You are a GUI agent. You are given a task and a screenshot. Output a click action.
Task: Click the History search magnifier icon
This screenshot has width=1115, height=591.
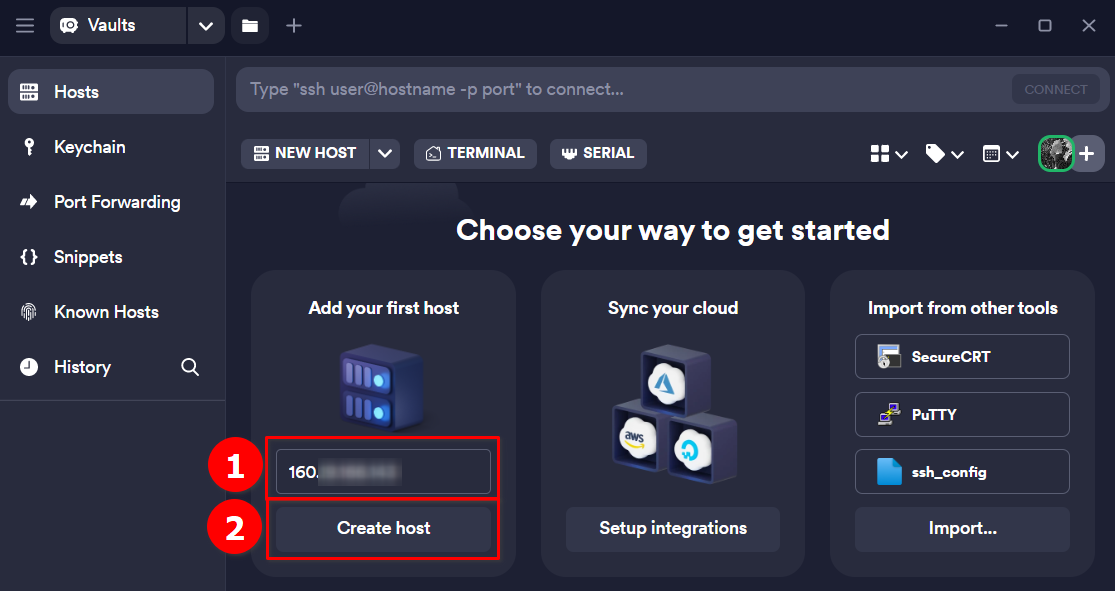190,367
